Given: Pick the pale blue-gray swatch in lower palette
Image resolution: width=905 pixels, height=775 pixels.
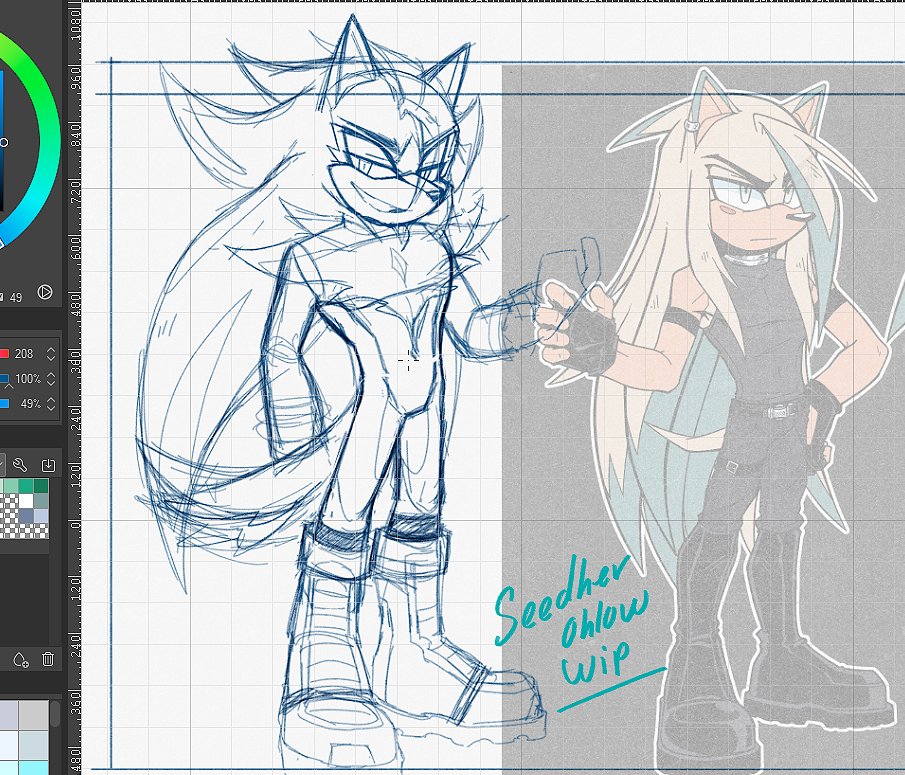Looking at the screenshot, I should pyautogui.click(x=33, y=746).
